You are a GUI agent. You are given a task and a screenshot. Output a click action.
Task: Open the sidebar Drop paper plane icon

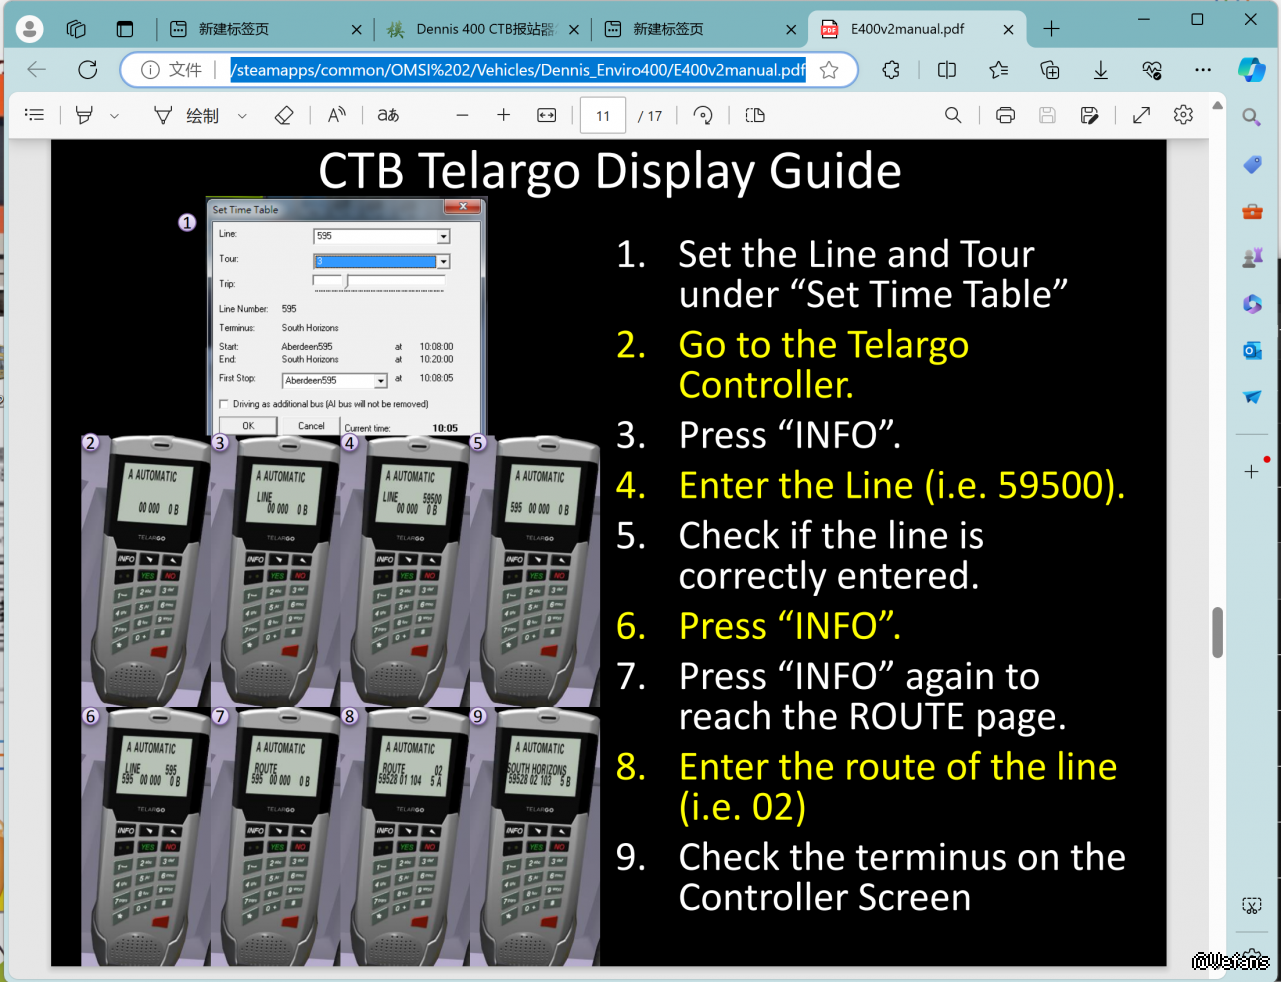click(1252, 397)
